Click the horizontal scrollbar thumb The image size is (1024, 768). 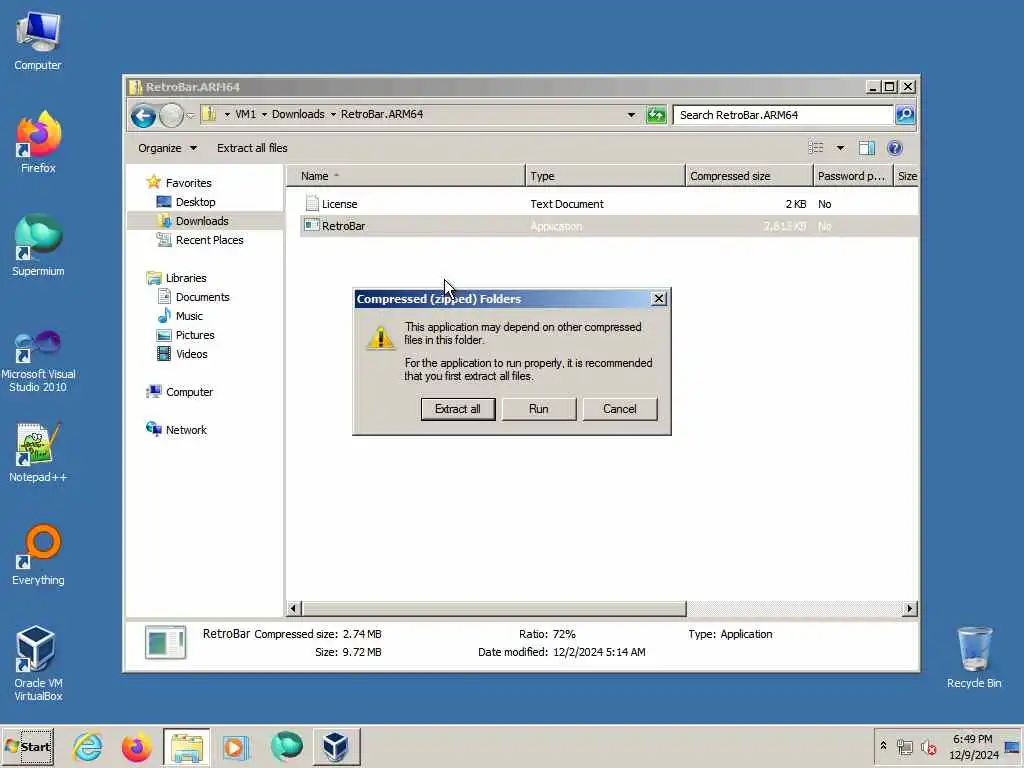click(494, 609)
